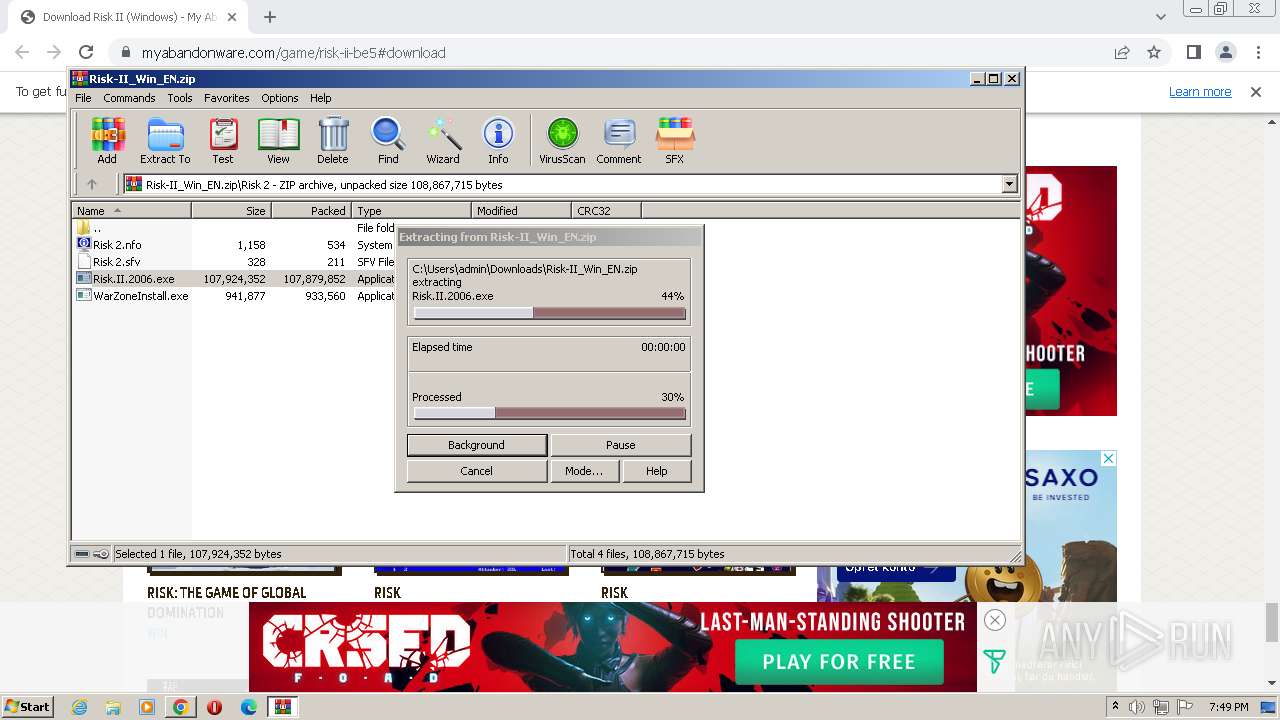
Task: Close the banner ad circle X
Action: tap(995, 620)
